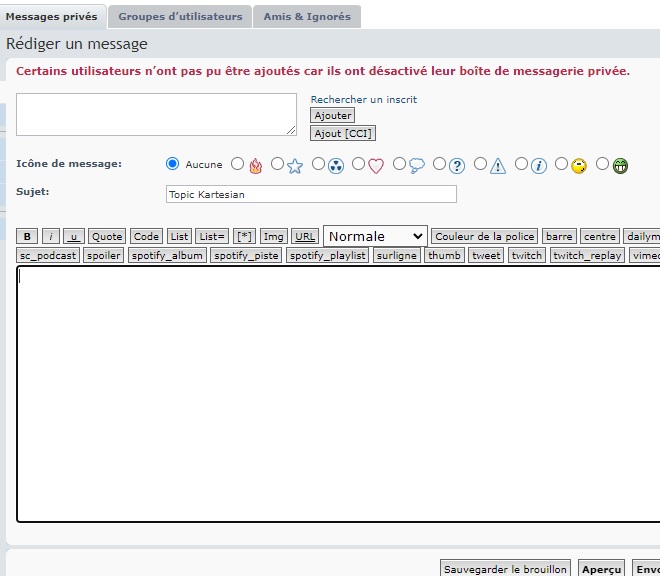The height and width of the screenshot is (576, 660).
Task: Click the Sujet text field
Action: point(311,194)
